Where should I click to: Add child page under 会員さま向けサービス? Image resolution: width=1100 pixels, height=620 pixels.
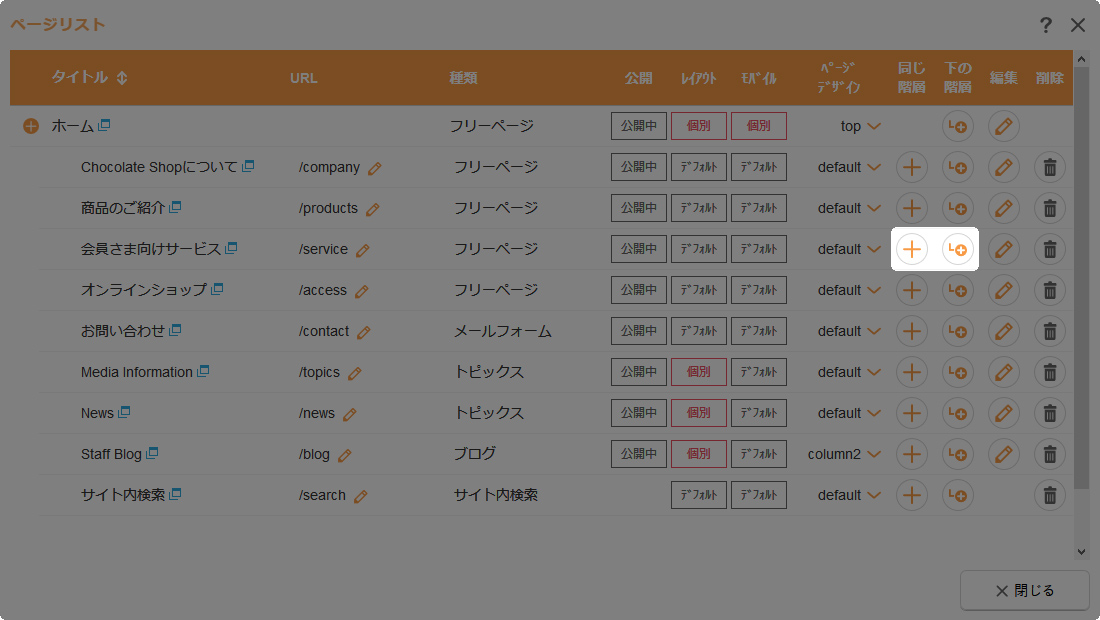point(958,249)
